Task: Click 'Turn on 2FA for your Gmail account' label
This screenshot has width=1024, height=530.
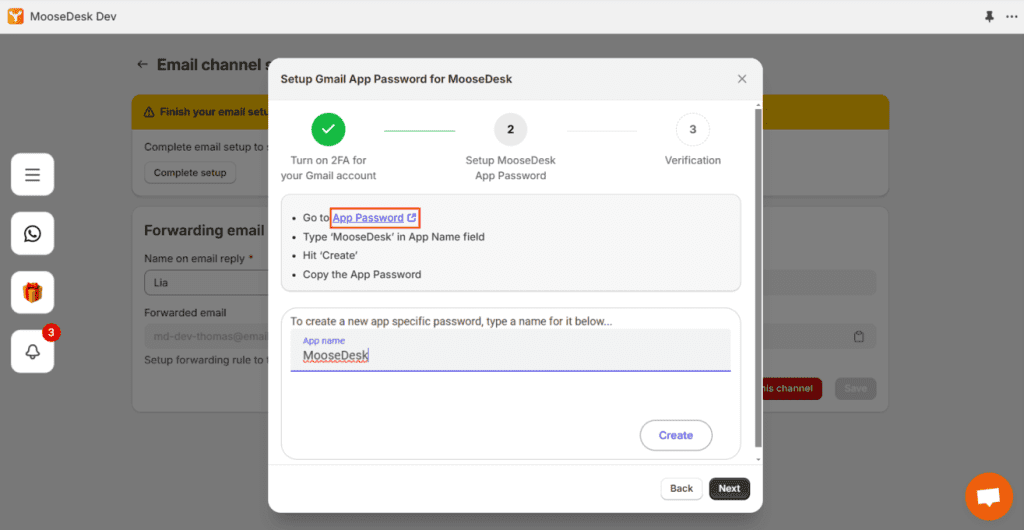Action: click(328, 168)
